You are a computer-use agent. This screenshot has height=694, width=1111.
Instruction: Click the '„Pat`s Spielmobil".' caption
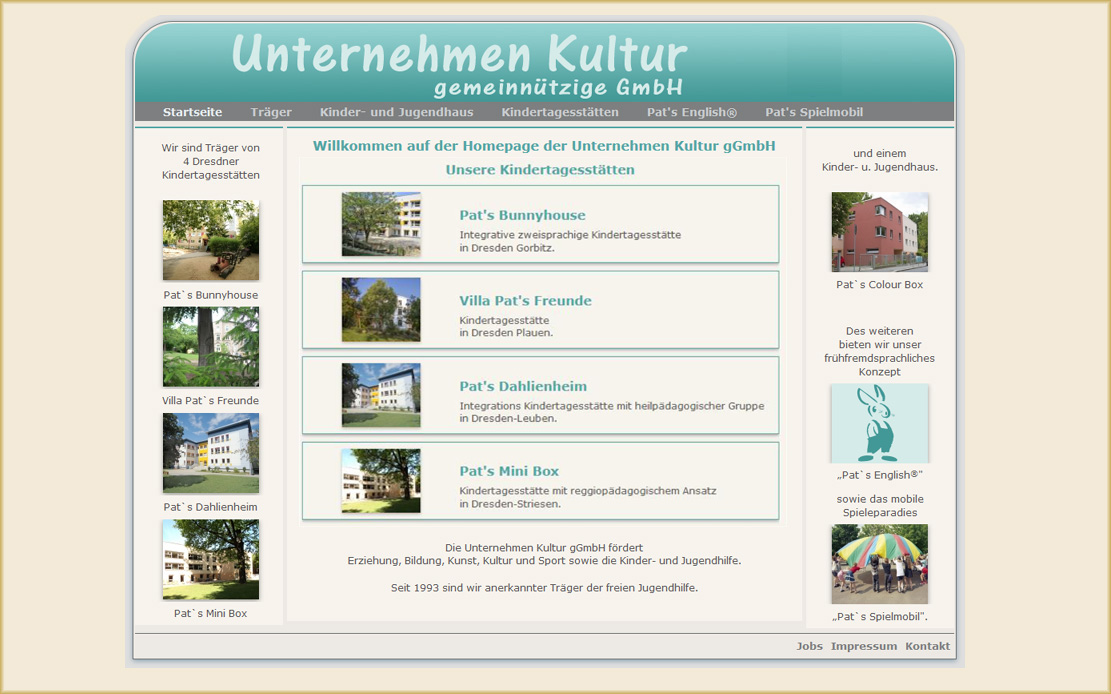(879, 617)
